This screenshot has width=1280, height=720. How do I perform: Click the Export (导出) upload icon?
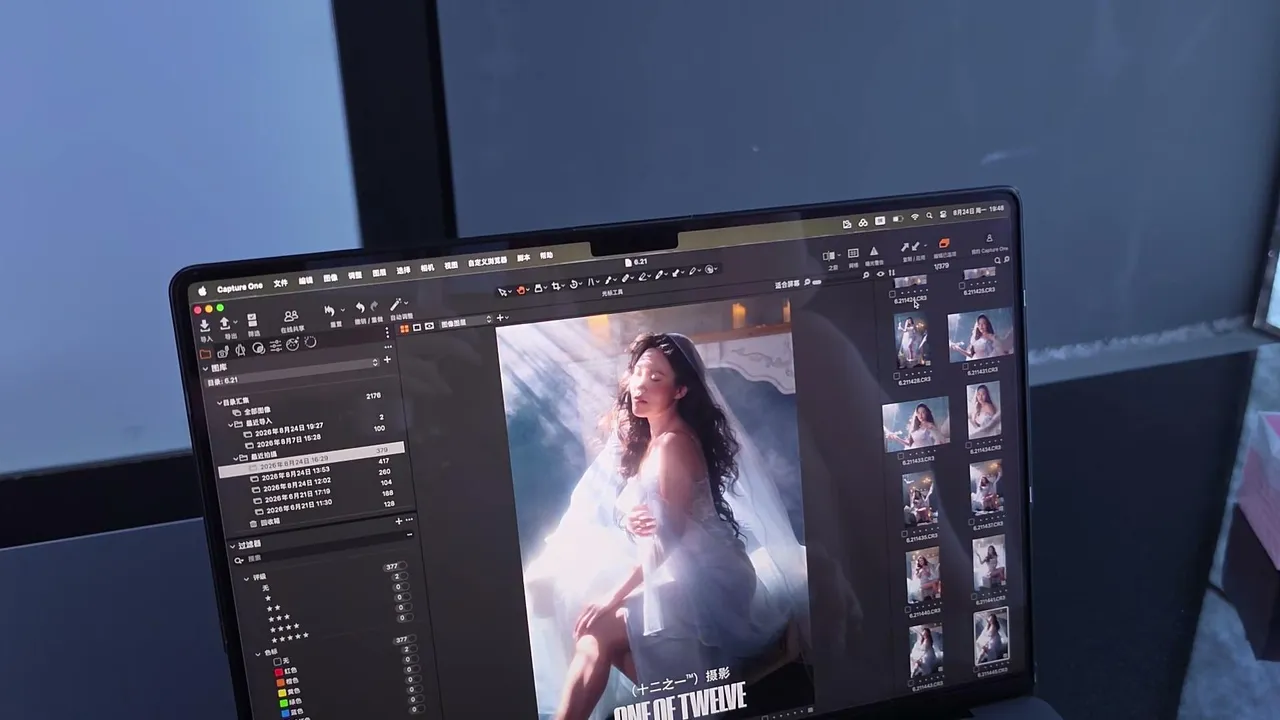(224, 323)
